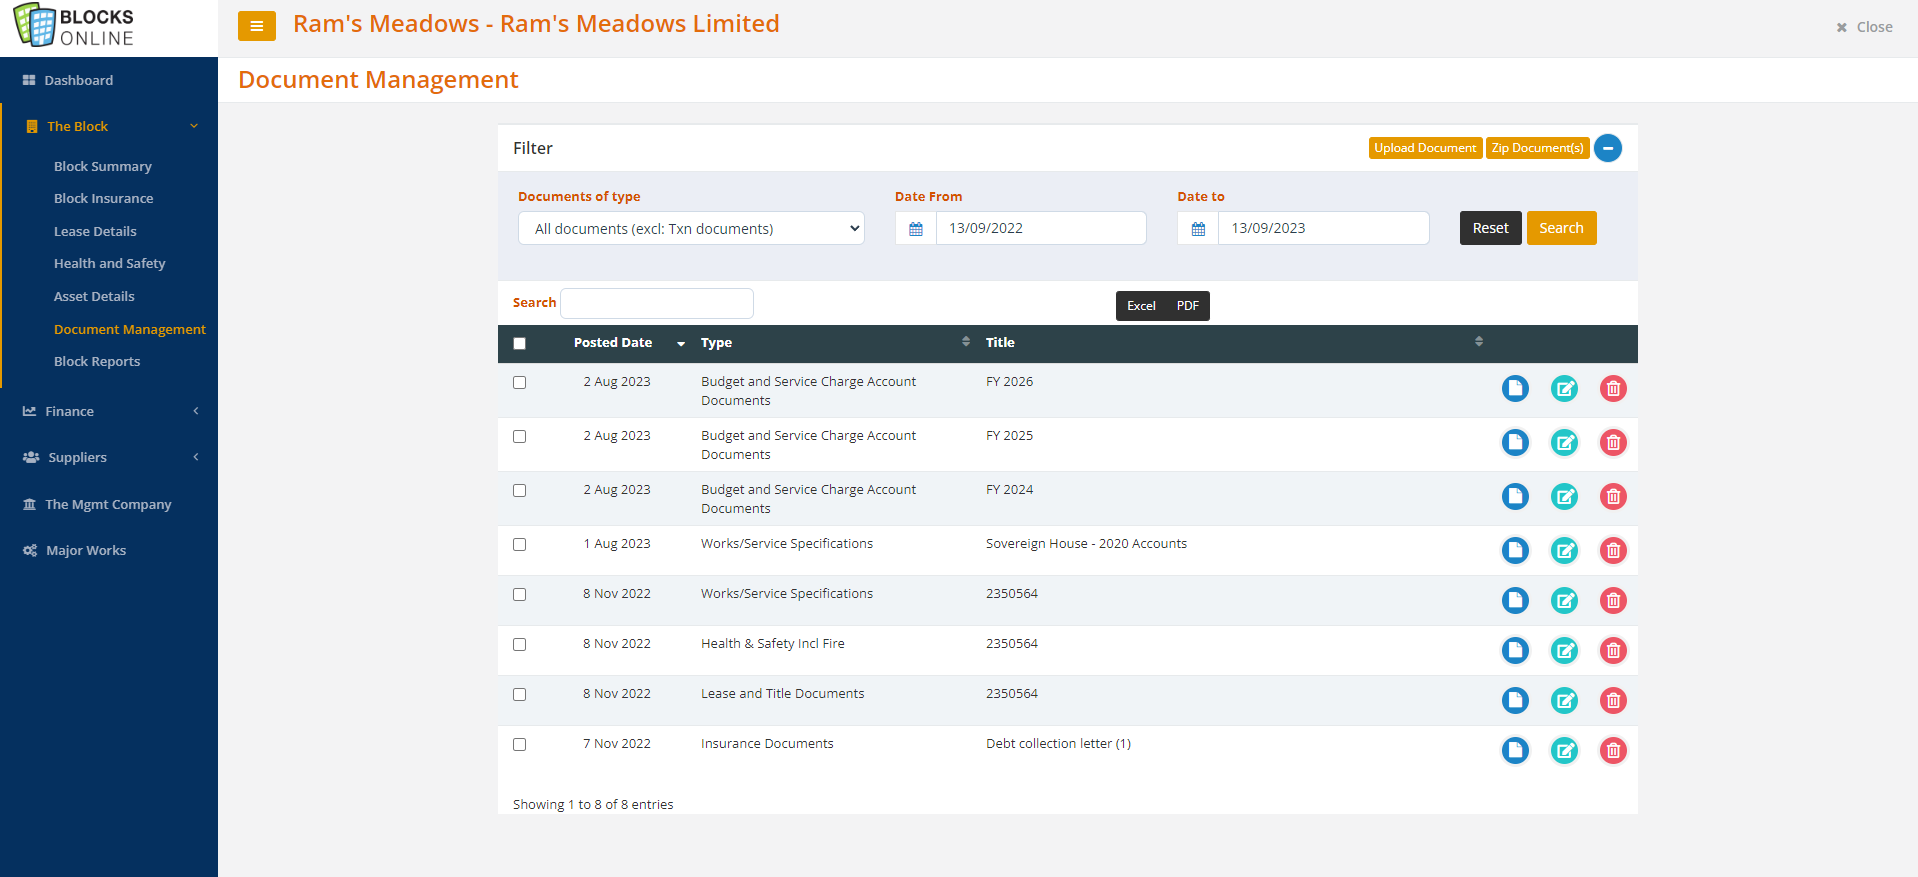Click the Blocks Online logo

coord(74,26)
